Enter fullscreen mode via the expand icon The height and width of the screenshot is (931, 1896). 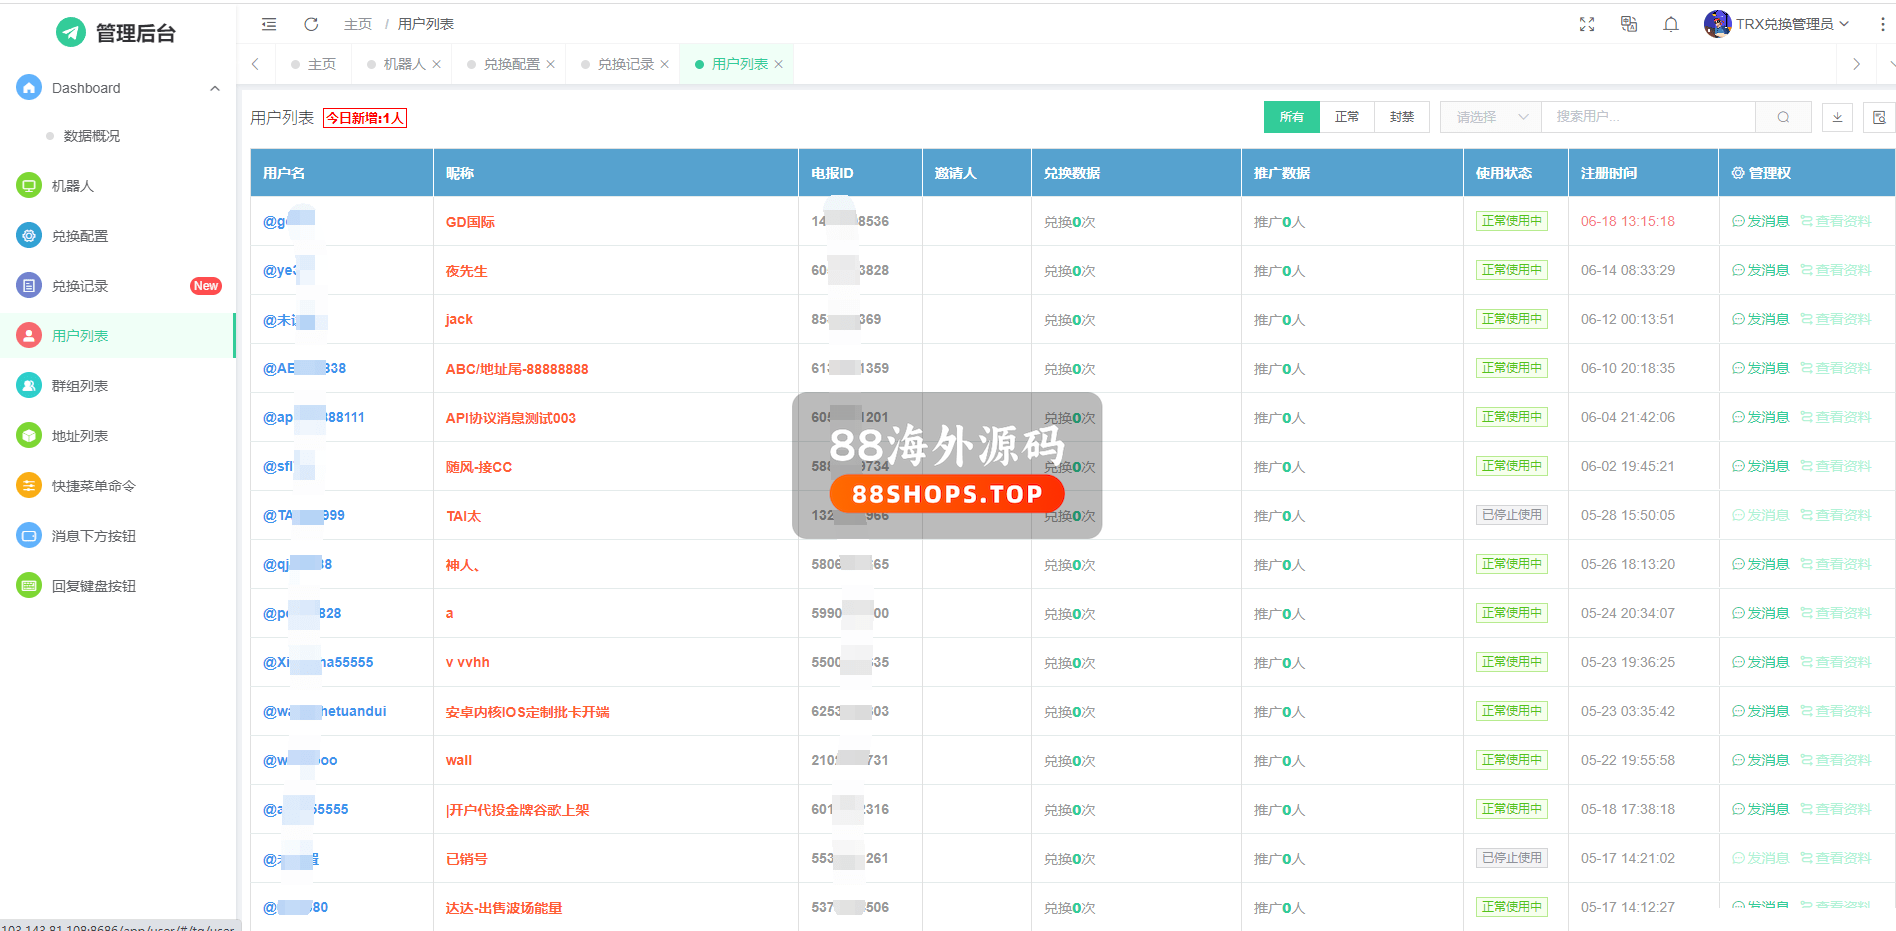(x=1587, y=24)
